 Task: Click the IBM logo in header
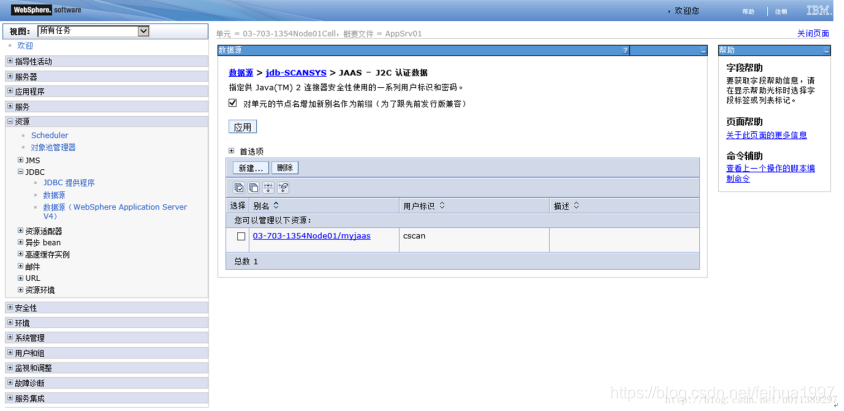[x=819, y=10]
